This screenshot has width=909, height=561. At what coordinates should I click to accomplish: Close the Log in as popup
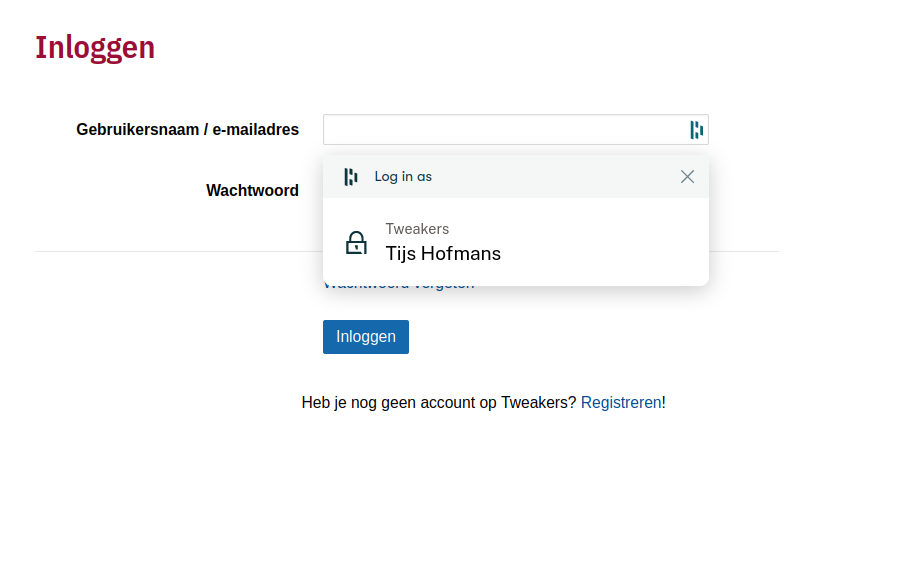[687, 177]
